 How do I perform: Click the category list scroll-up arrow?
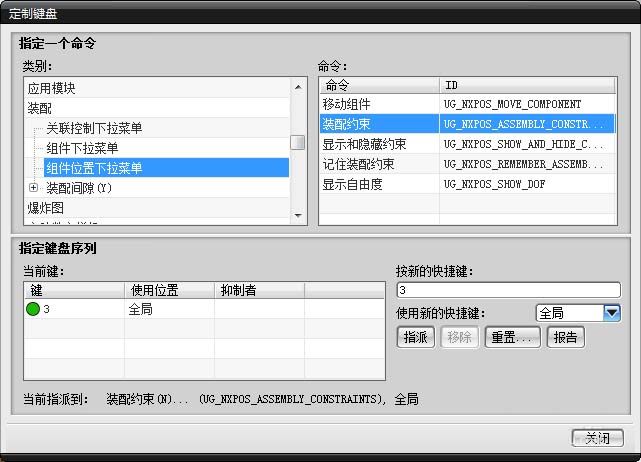click(298, 87)
